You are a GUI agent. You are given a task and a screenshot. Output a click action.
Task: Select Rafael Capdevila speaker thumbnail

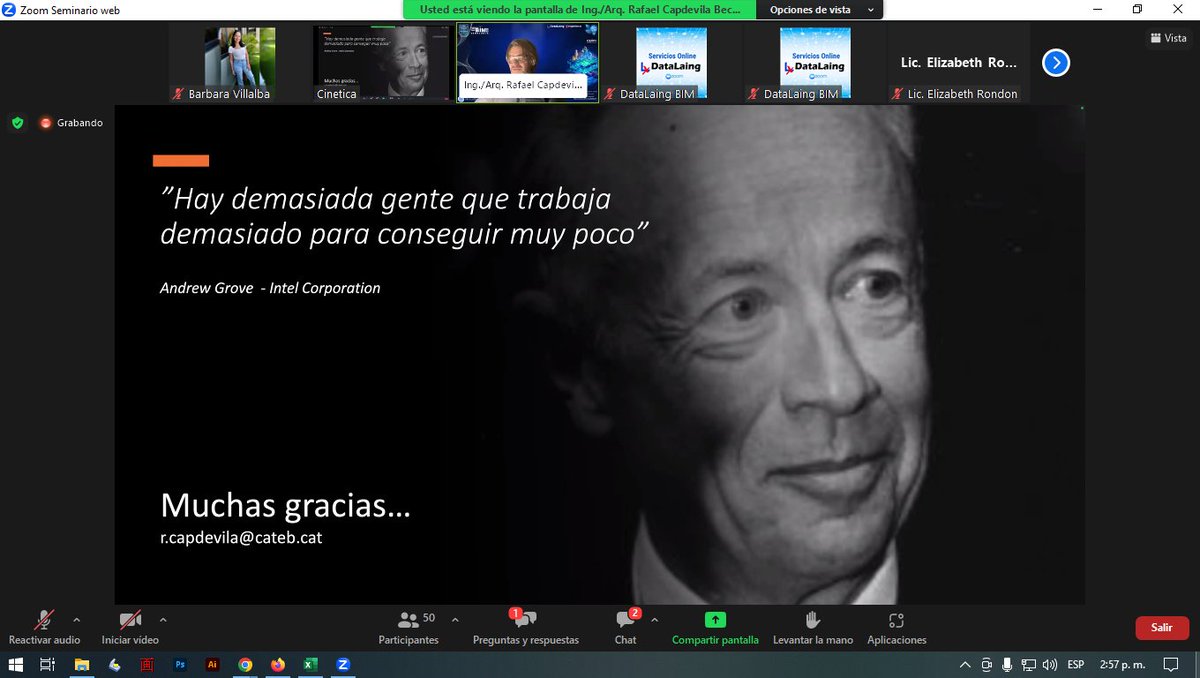(x=528, y=63)
